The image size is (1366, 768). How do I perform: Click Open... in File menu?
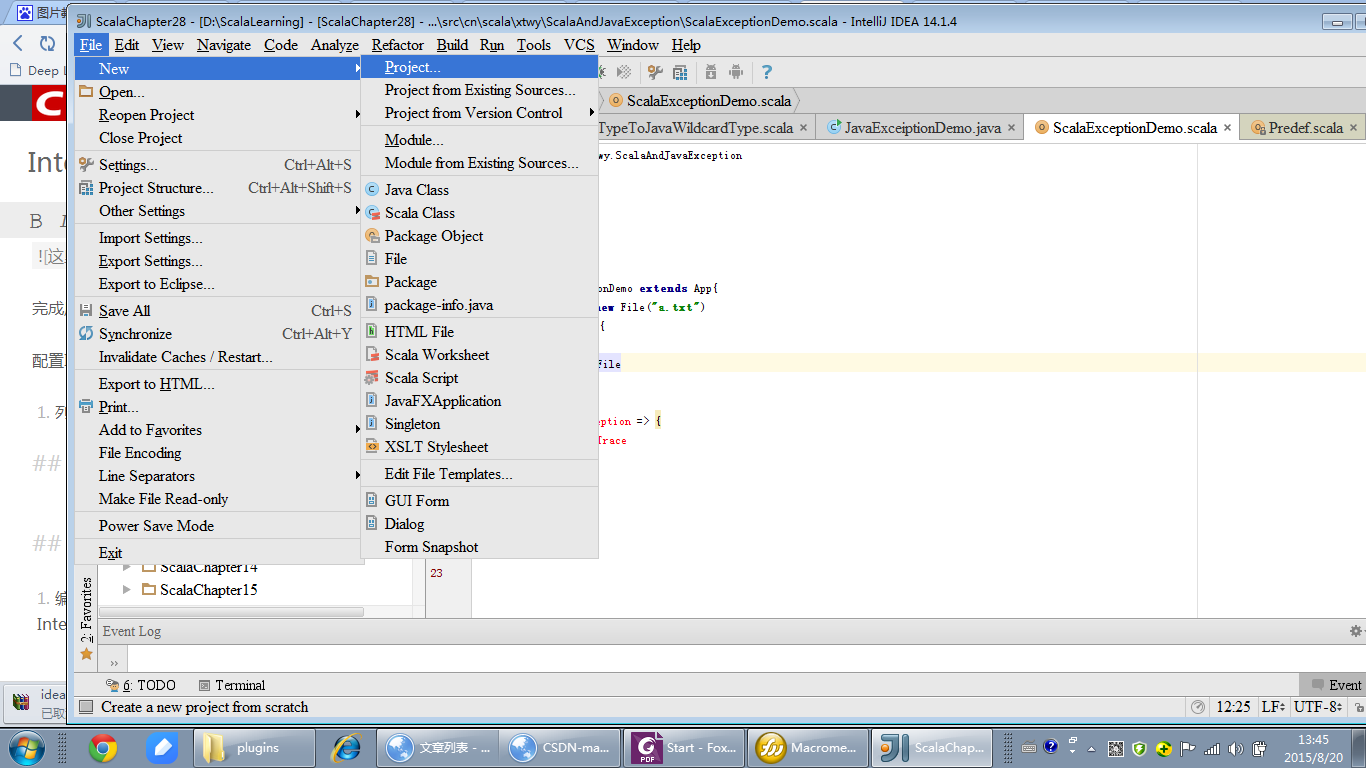(218, 92)
